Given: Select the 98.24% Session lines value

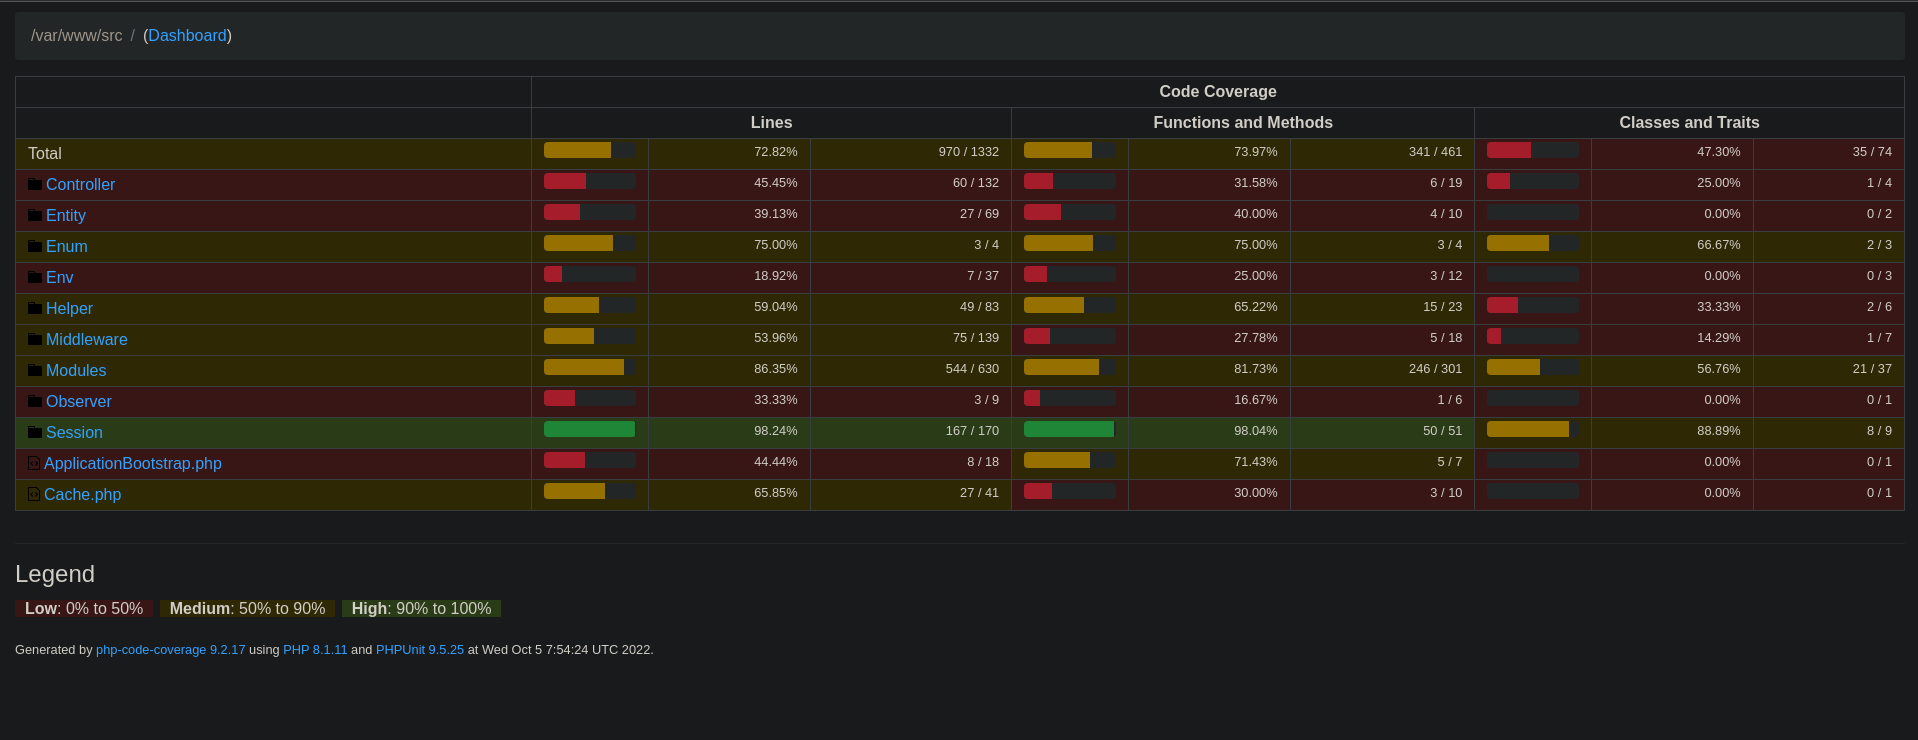Looking at the screenshot, I should click(x=776, y=431).
